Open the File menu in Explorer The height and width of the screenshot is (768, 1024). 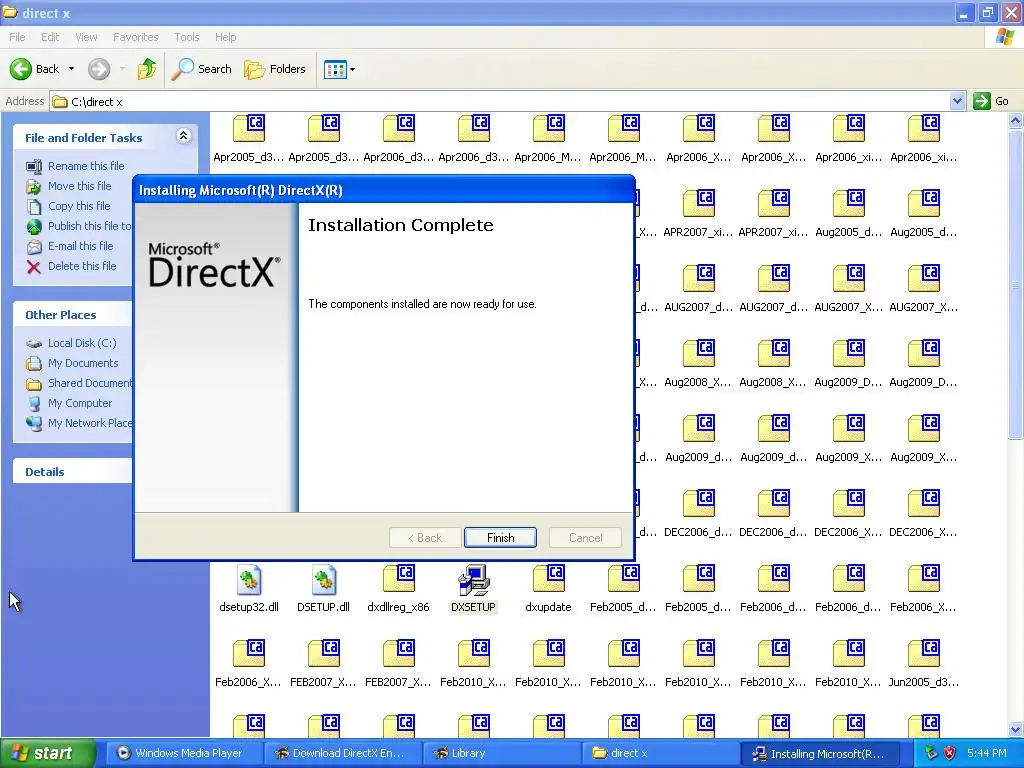click(x=17, y=37)
